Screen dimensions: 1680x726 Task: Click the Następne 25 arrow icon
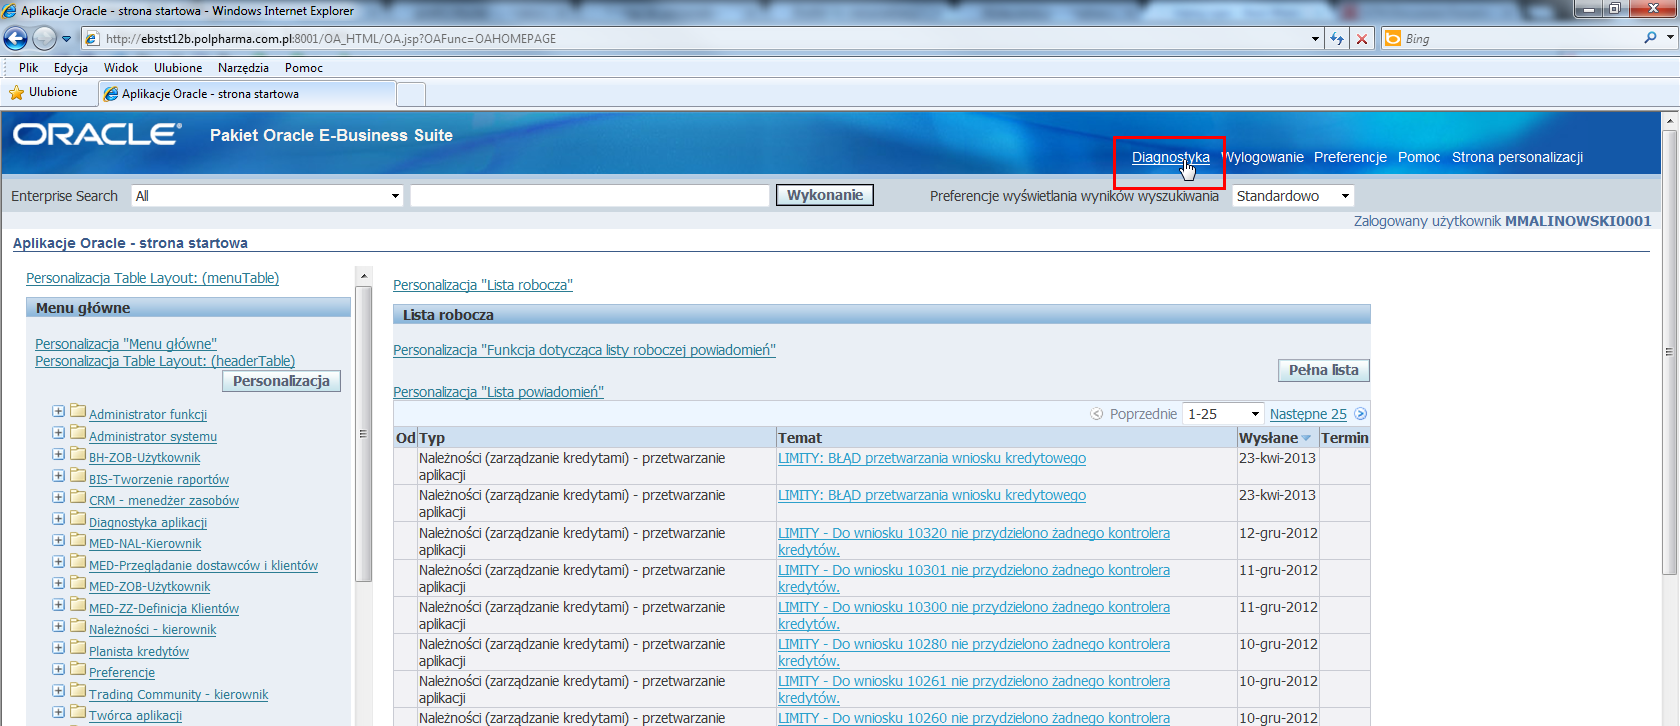point(1360,414)
